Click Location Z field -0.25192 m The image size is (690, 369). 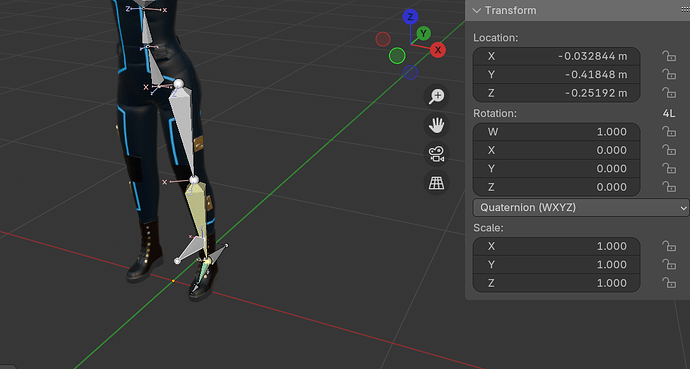(x=557, y=93)
